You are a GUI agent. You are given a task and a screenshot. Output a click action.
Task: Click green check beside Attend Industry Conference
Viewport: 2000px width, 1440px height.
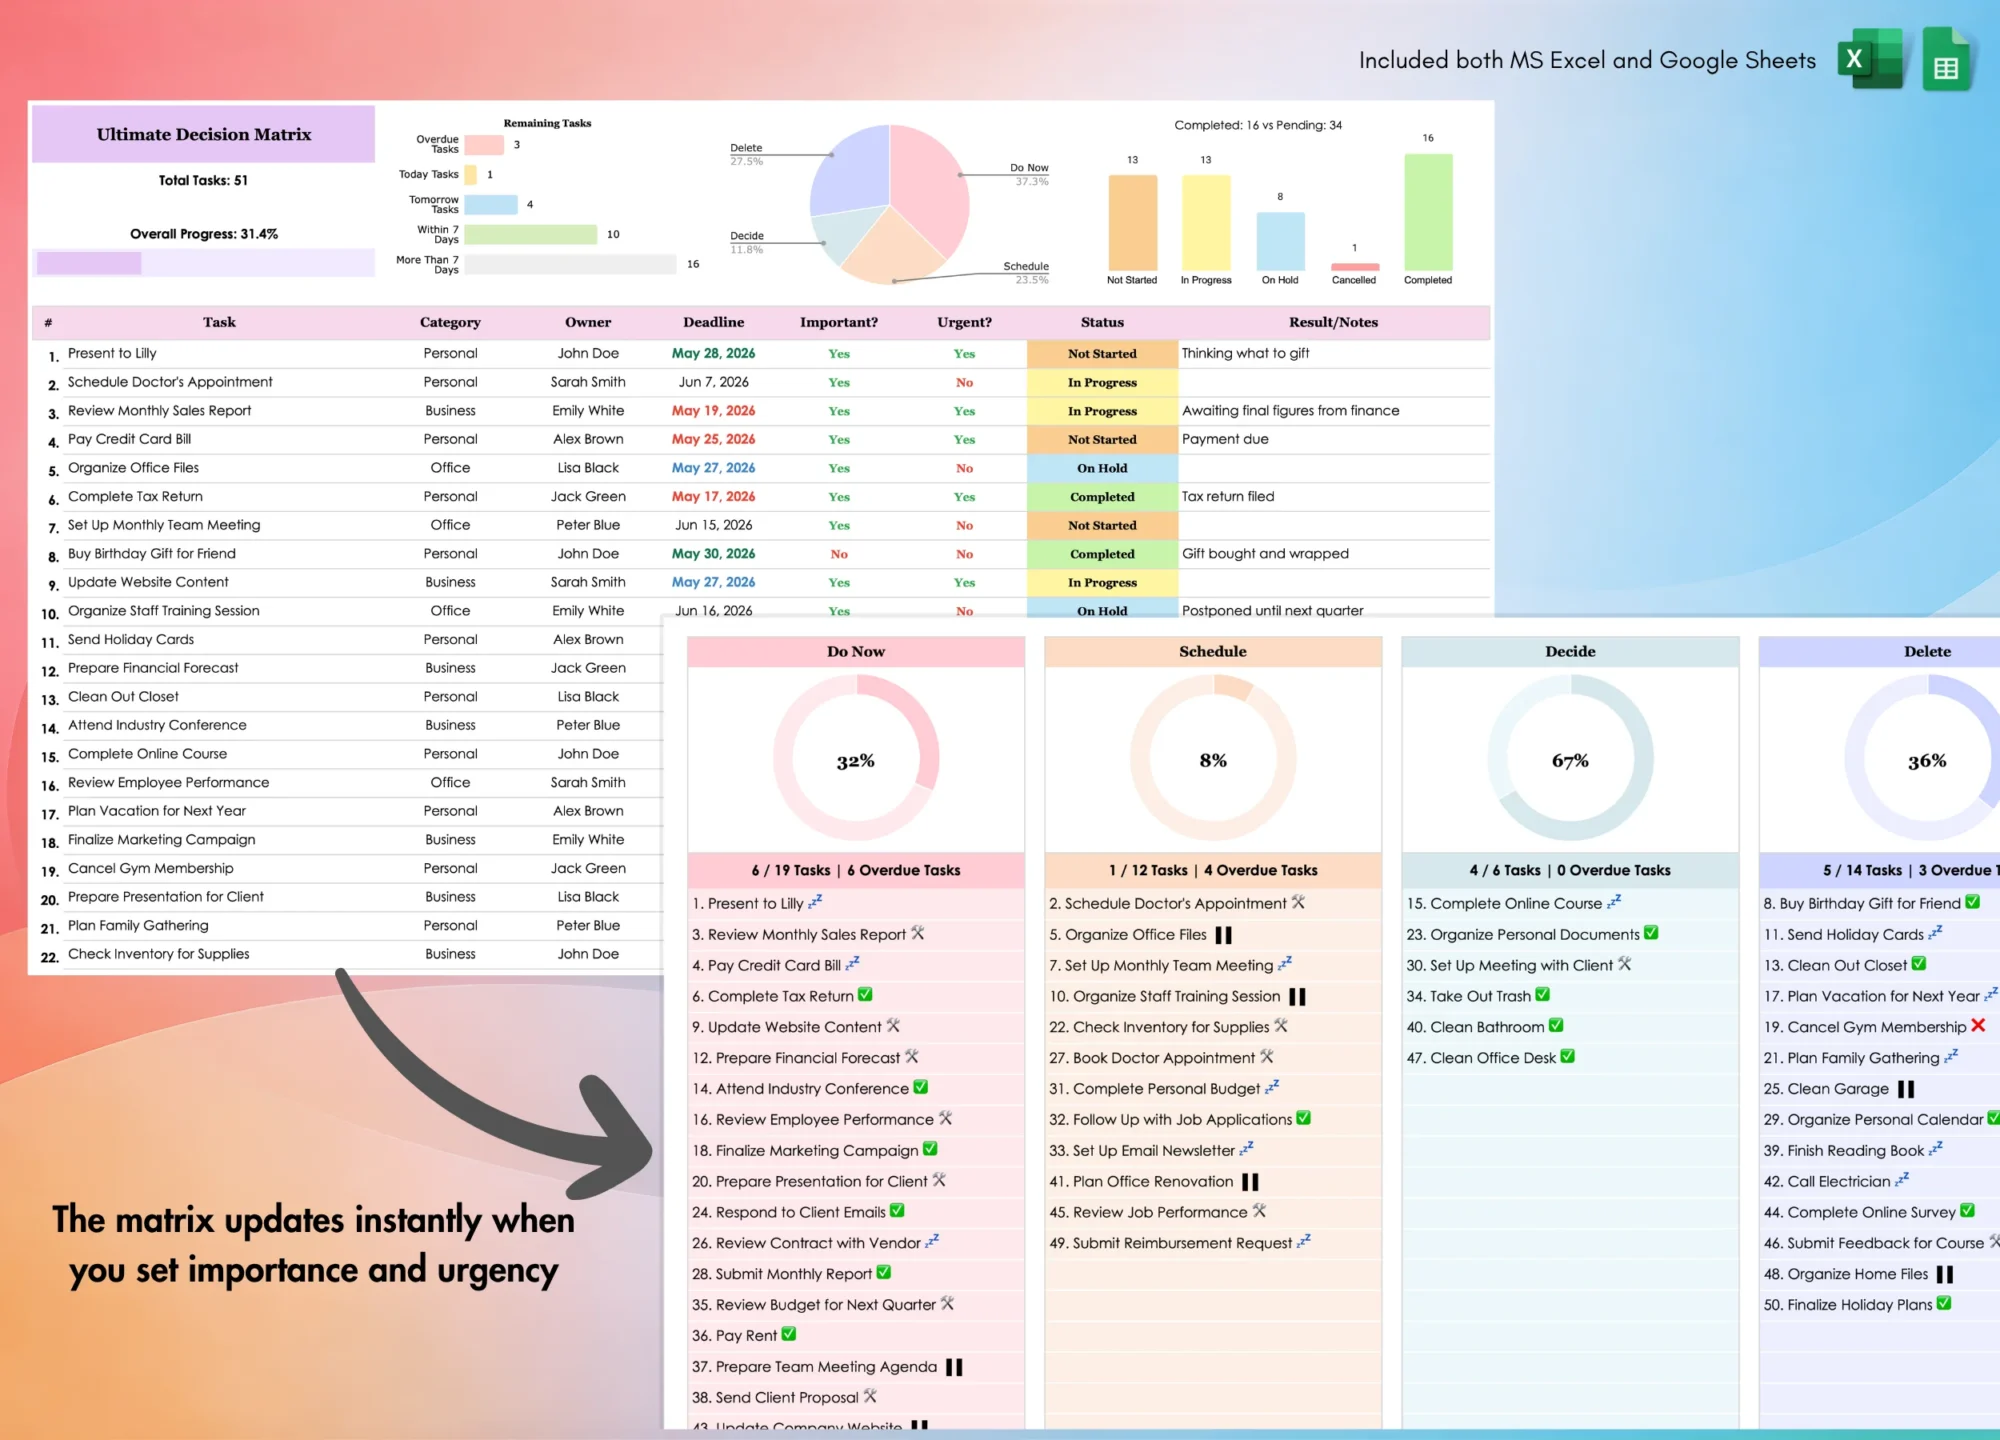pyautogui.click(x=921, y=1087)
